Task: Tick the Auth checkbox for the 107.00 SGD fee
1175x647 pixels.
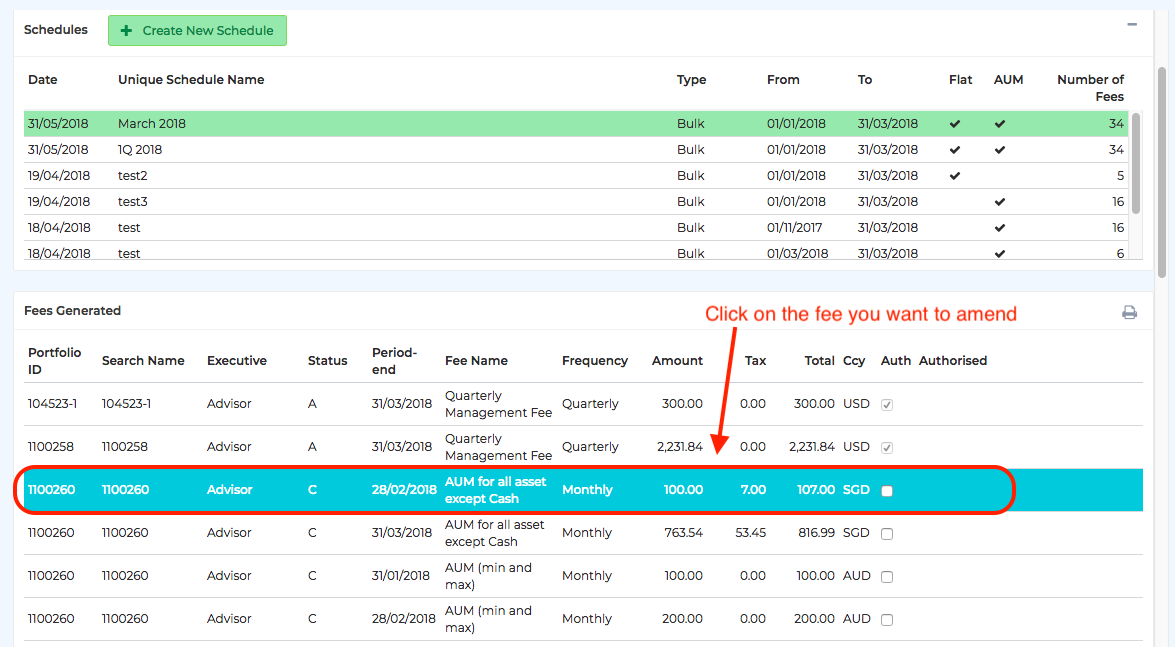Action: 887,491
